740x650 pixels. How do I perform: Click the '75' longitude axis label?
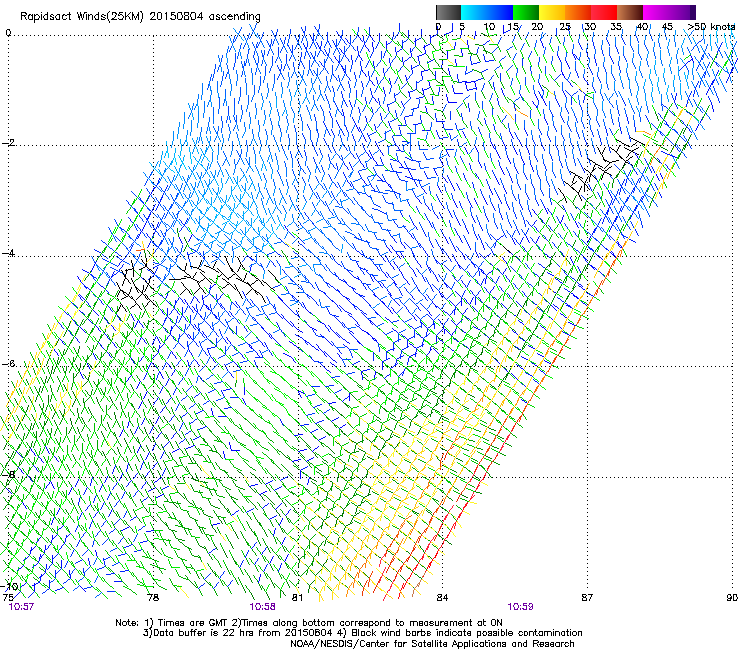click(8, 598)
